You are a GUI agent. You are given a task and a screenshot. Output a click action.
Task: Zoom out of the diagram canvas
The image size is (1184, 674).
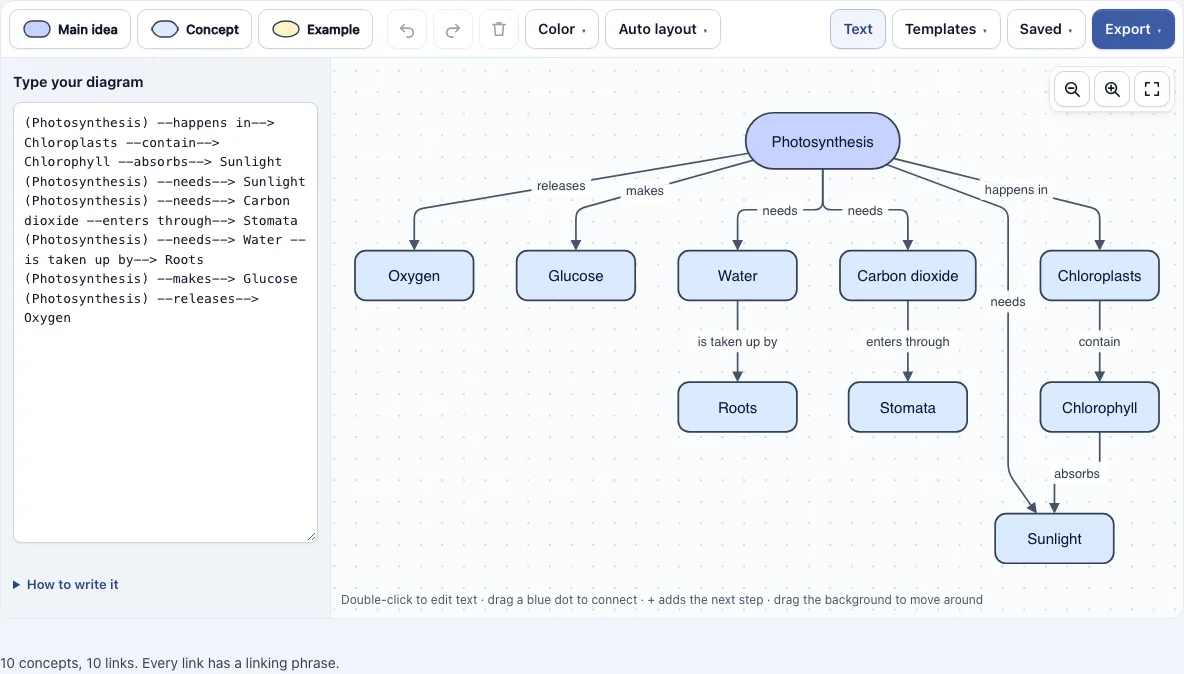(x=1072, y=89)
